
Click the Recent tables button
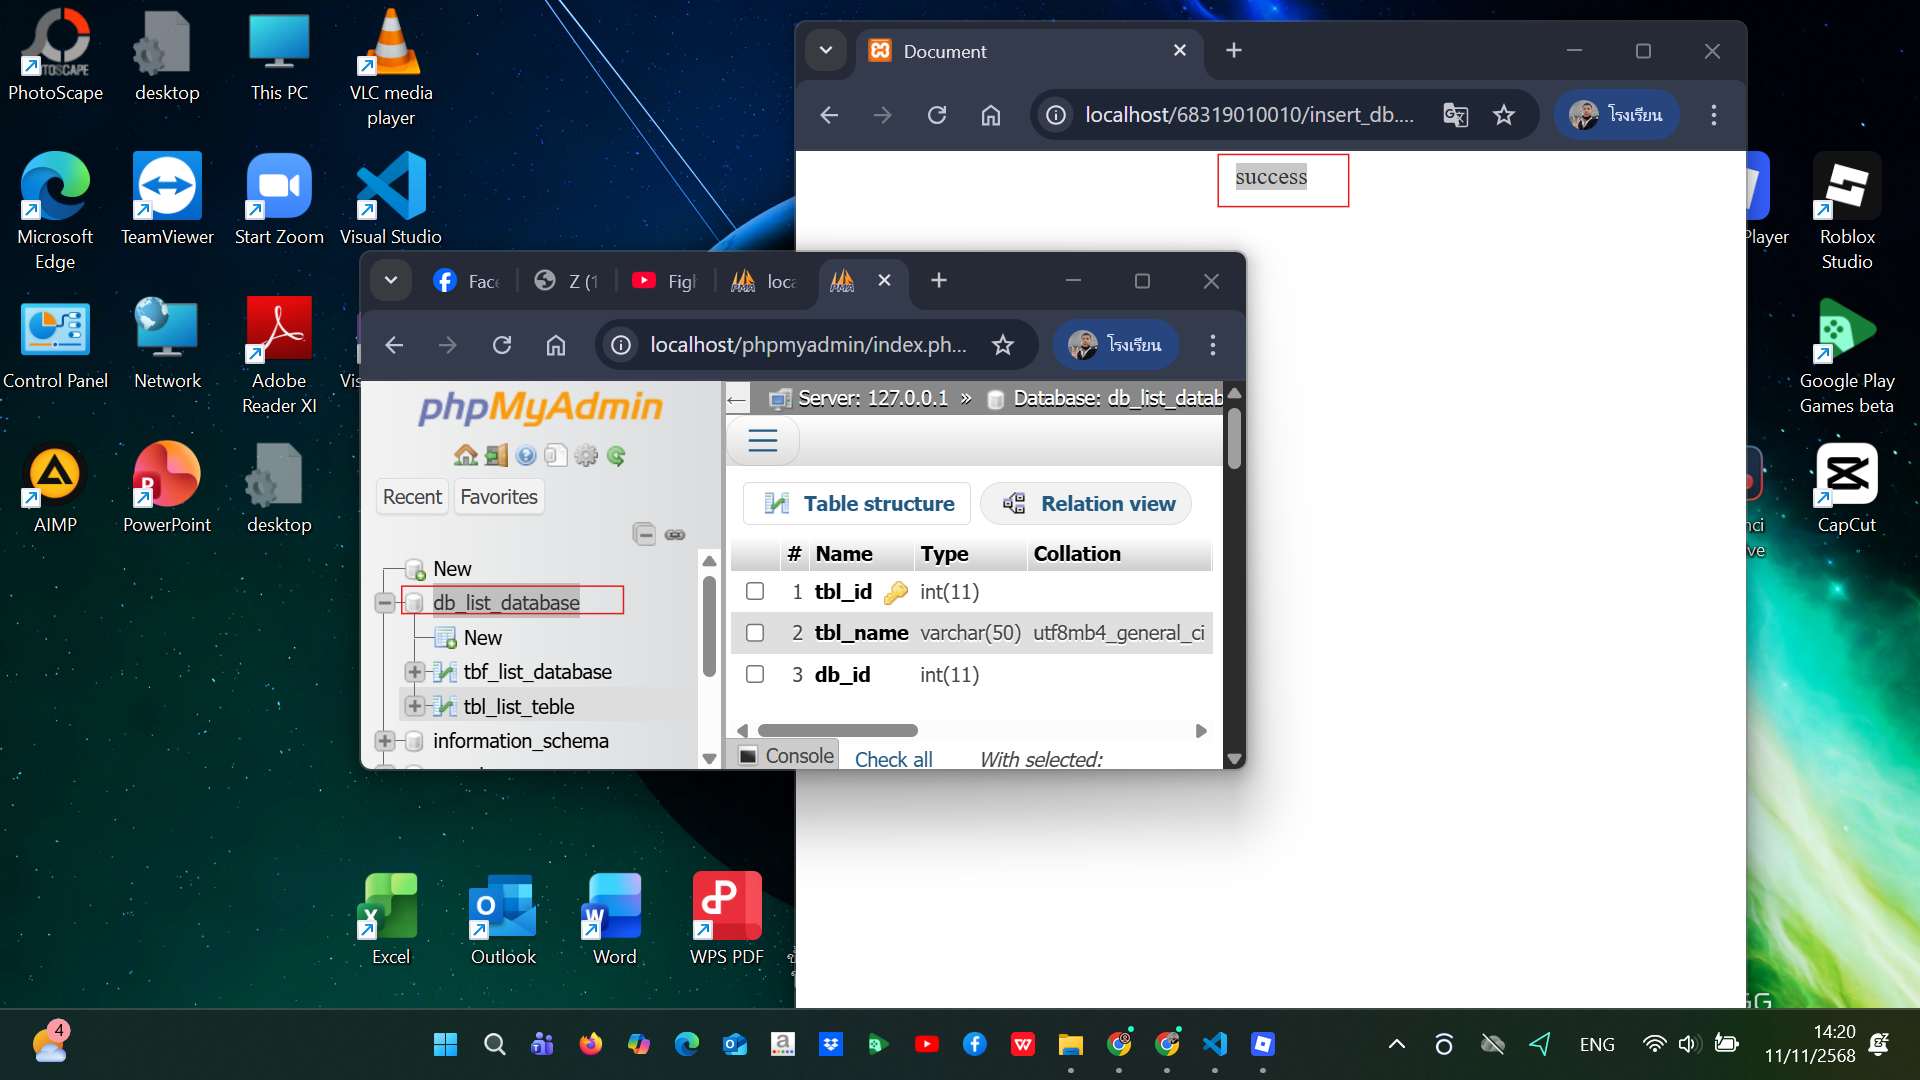tap(412, 497)
